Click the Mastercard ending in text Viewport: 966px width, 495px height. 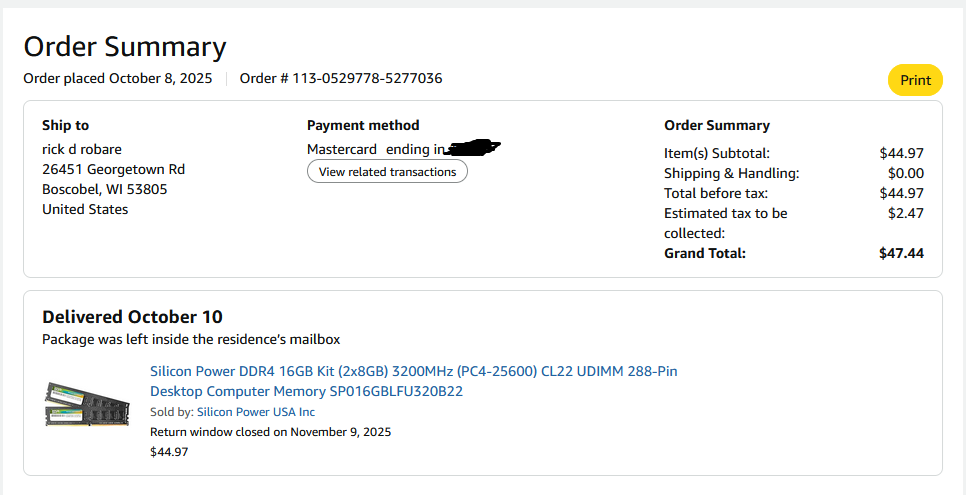pos(375,149)
